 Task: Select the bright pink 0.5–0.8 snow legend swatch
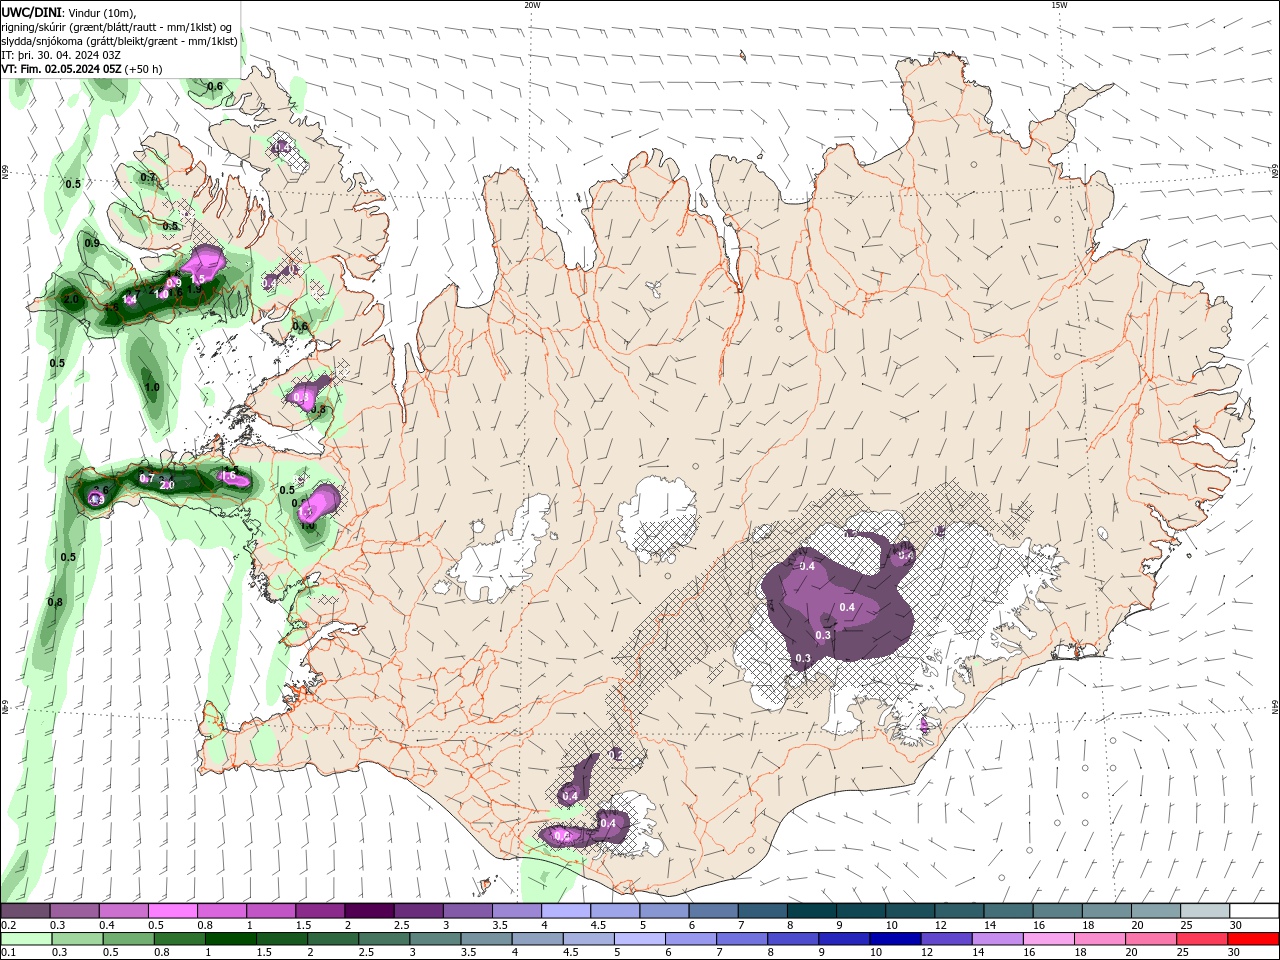[171, 911]
